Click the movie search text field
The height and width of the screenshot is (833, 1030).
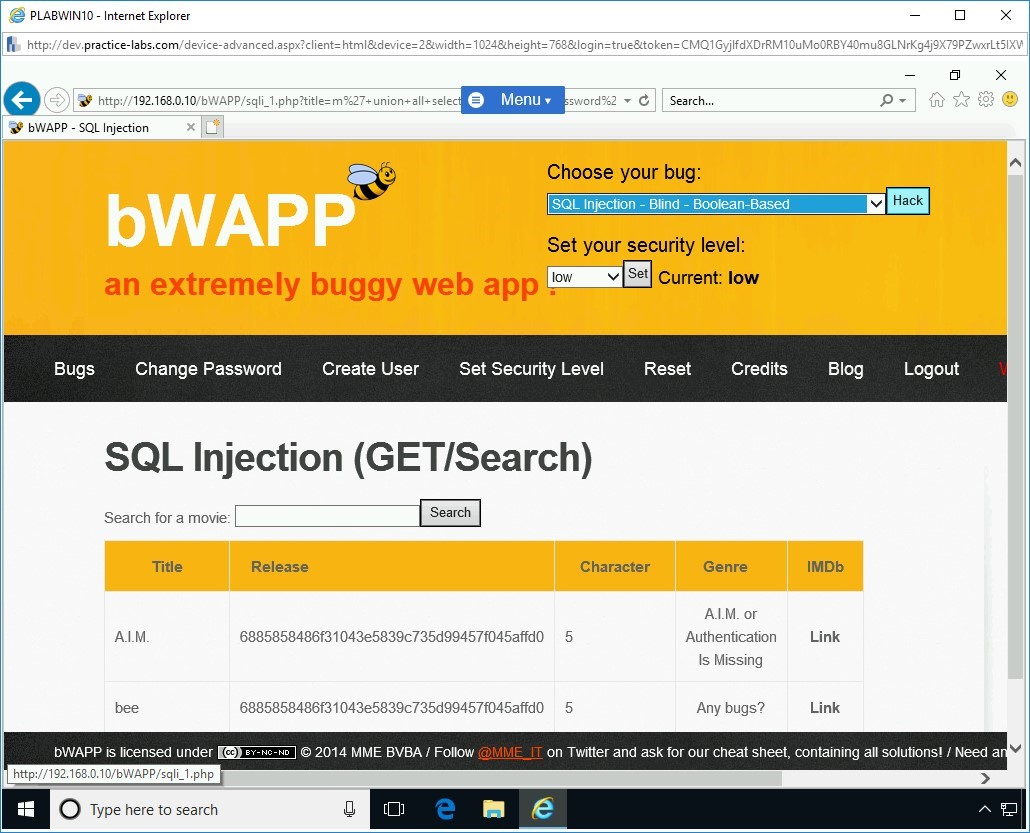coord(327,516)
